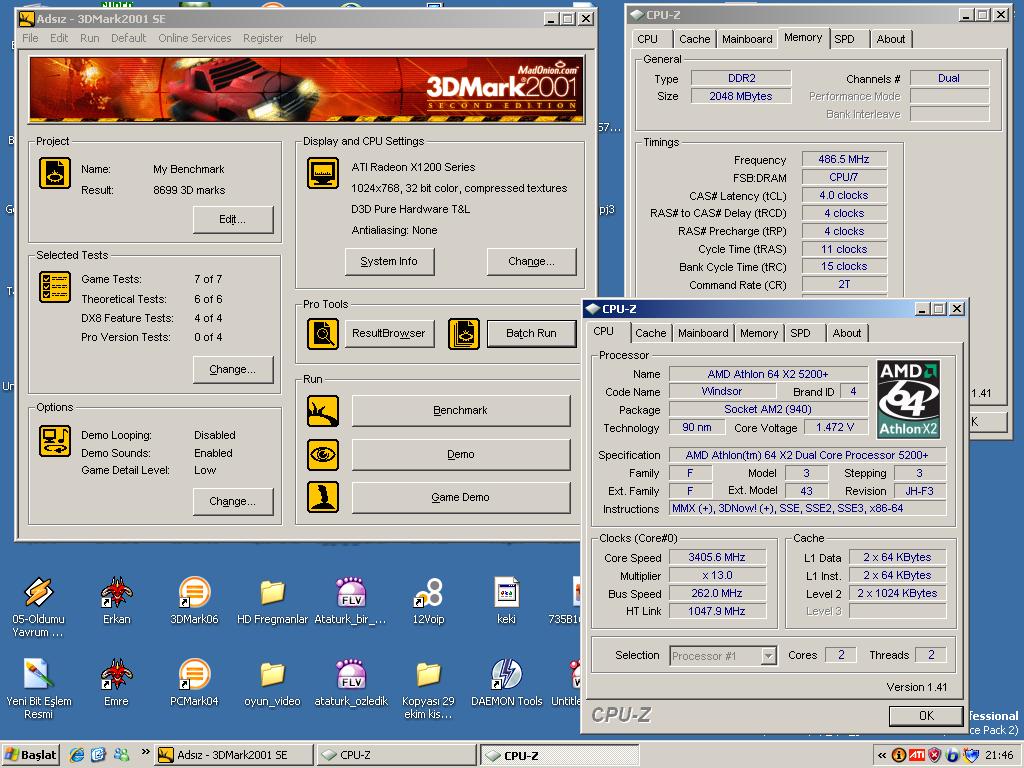The image size is (1024, 768).
Task: Select the 12Voip desktop icon
Action: coord(428,593)
